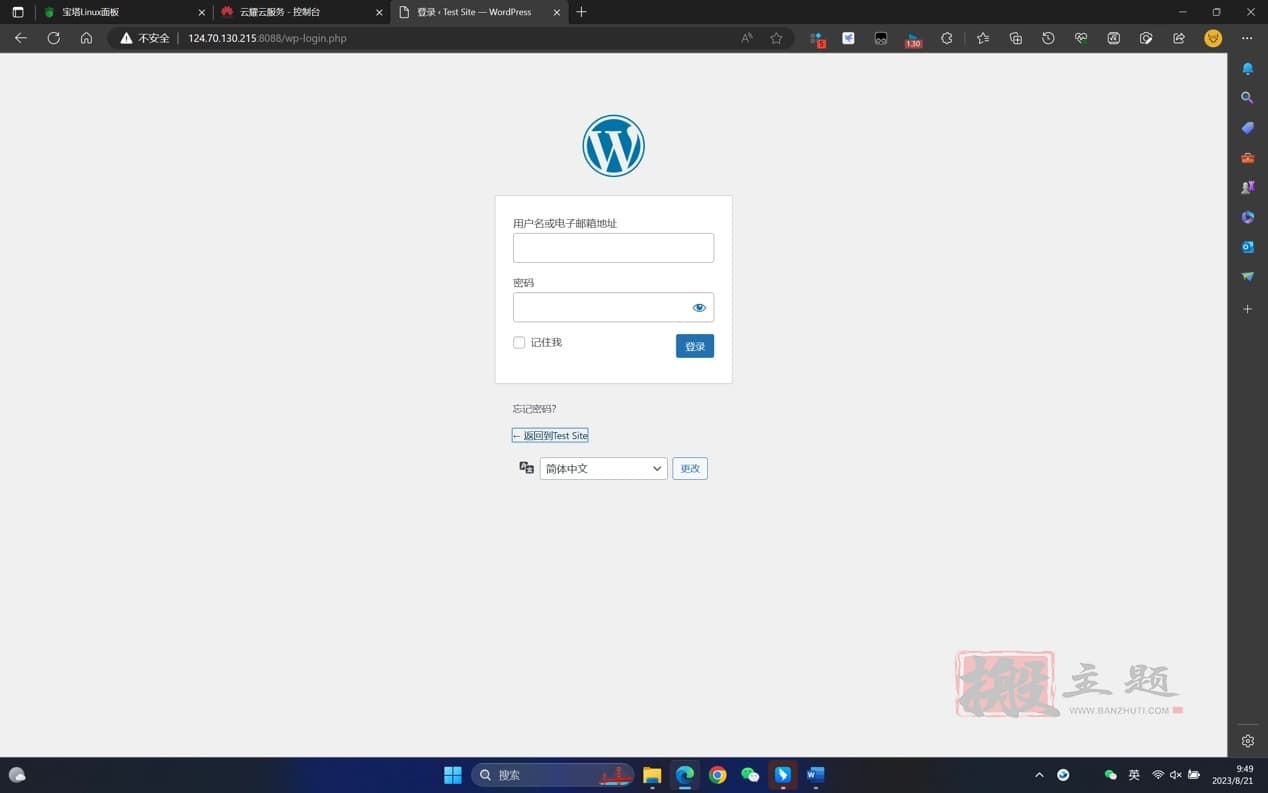The width and height of the screenshot is (1268, 793).
Task: Open the Shopping tag icon in sidebar
Action: [1247, 128]
